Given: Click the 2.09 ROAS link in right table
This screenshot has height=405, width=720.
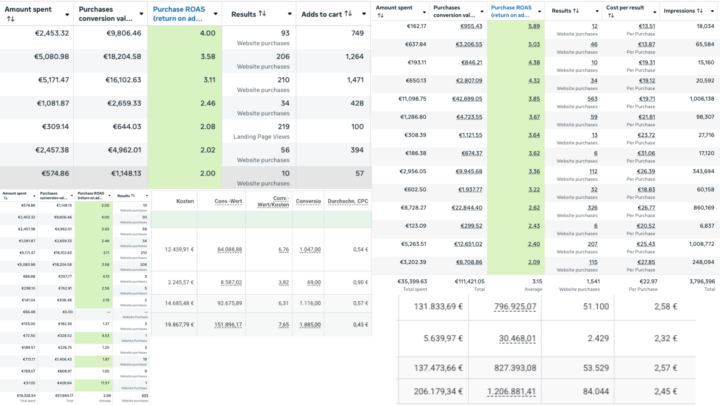Looking at the screenshot, I should [534, 262].
